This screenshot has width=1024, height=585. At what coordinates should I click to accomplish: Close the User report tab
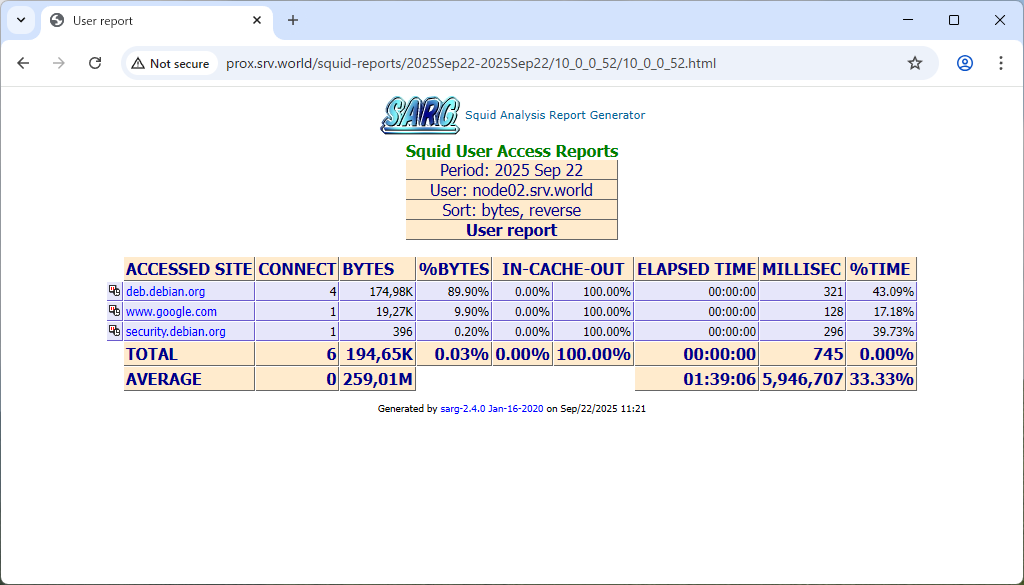(257, 20)
